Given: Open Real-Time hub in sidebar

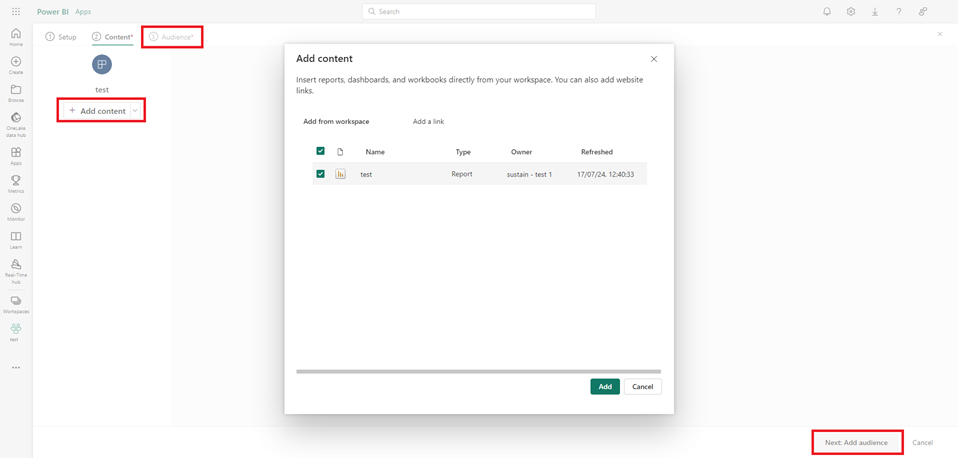Looking at the screenshot, I should pos(16,268).
